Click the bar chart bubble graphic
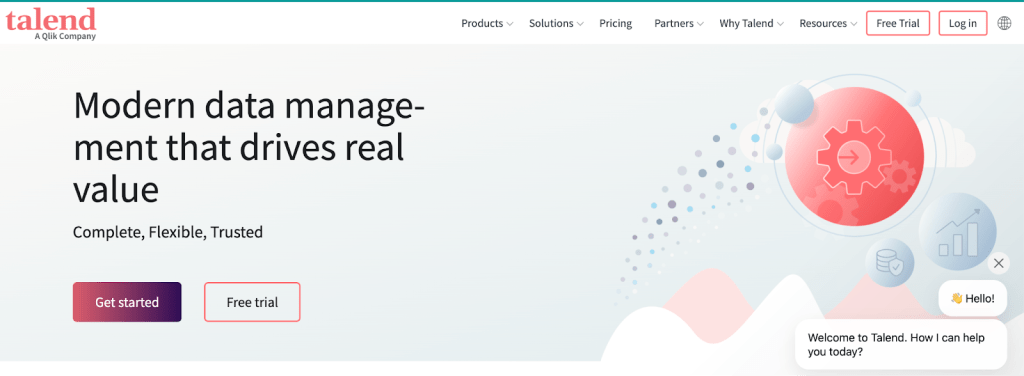The width and height of the screenshot is (1024, 376). tap(957, 232)
